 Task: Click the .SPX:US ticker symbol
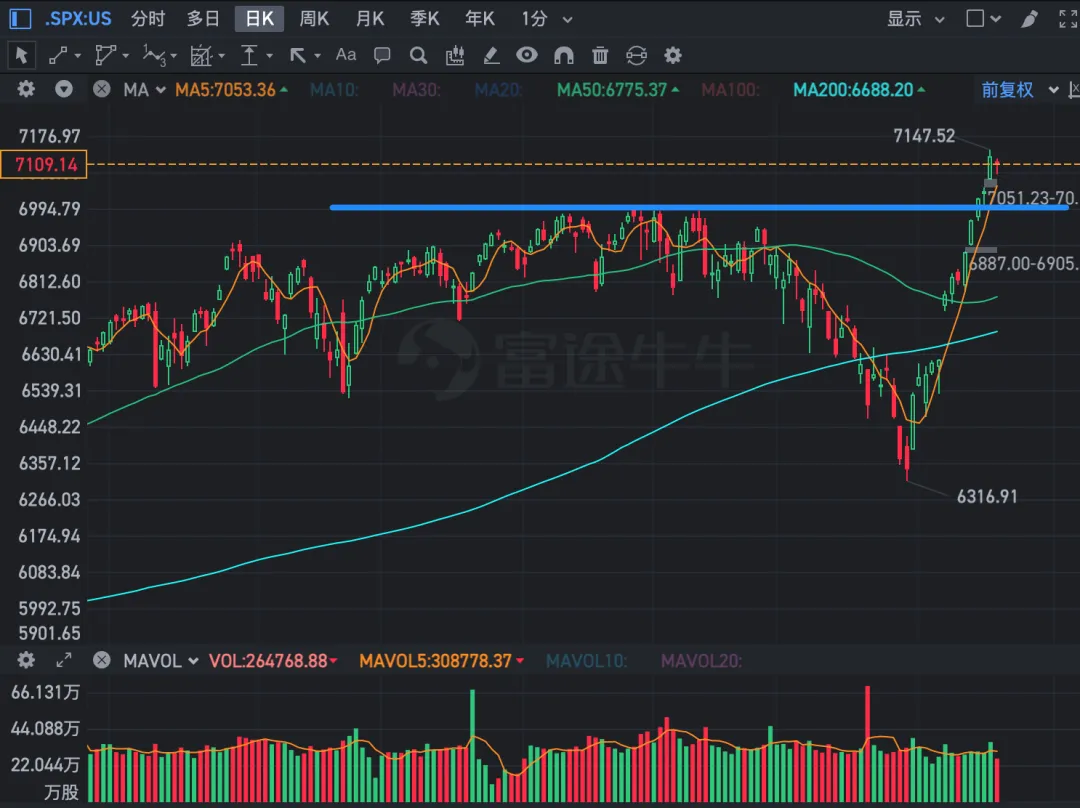pyautogui.click(x=78, y=19)
